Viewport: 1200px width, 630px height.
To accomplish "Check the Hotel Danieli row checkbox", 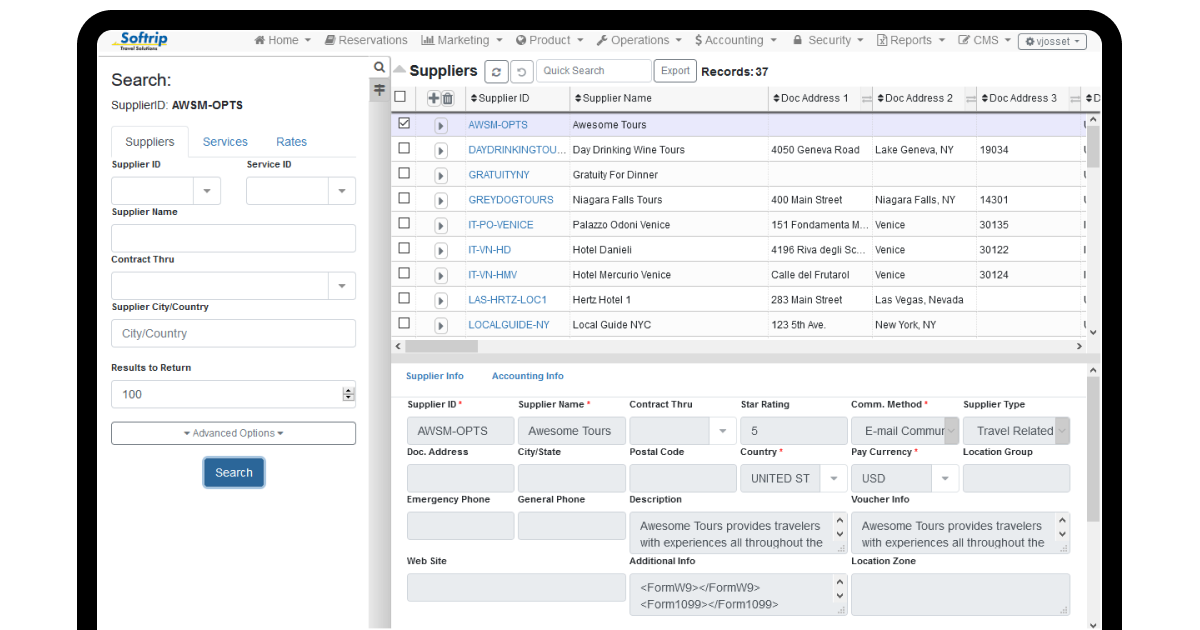I will coord(404,248).
